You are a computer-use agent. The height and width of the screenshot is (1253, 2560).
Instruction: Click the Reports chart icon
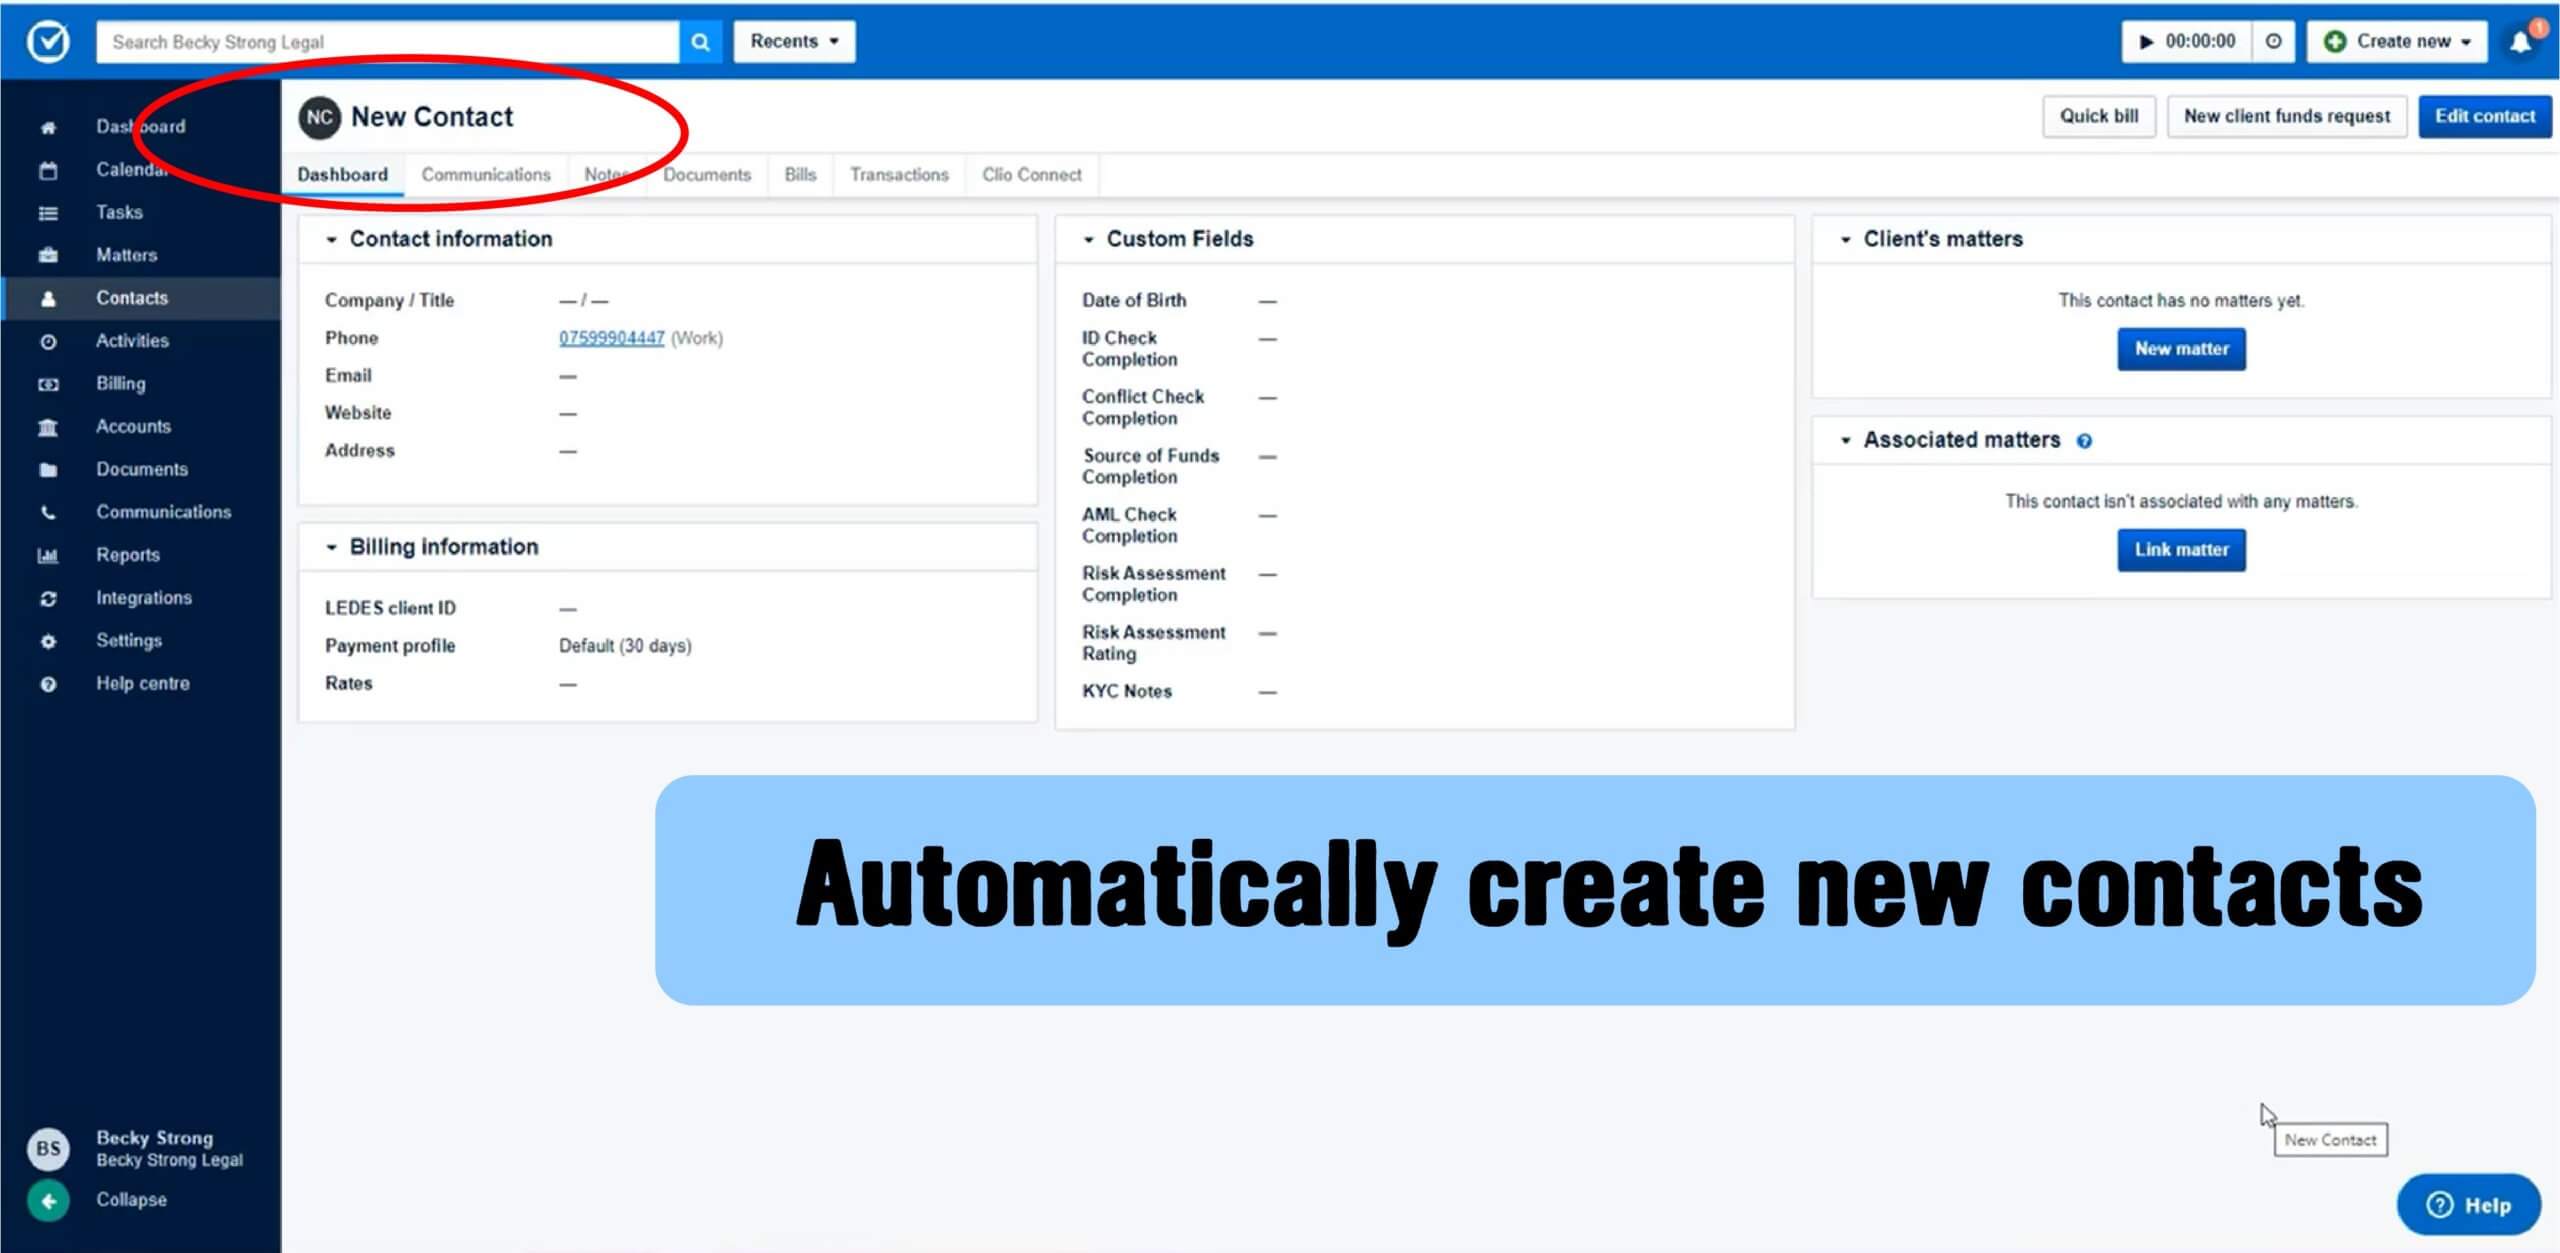click(48, 556)
